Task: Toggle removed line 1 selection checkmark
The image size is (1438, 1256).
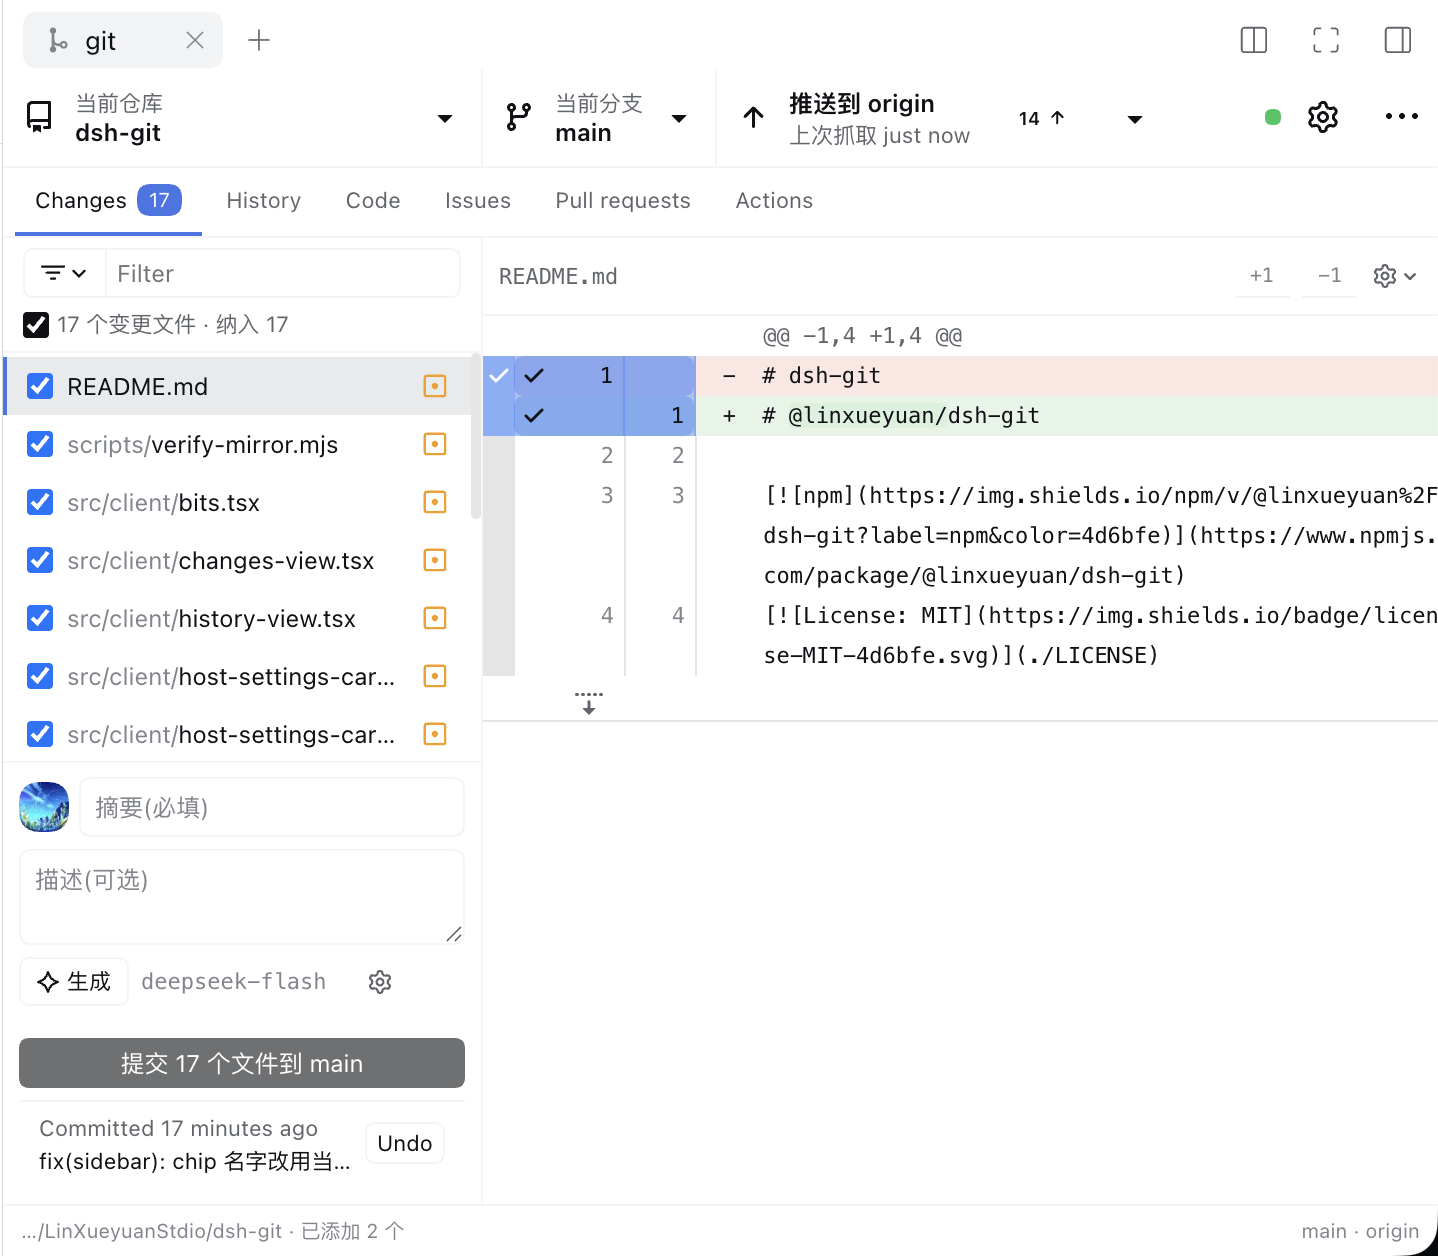Action: [x=534, y=376]
